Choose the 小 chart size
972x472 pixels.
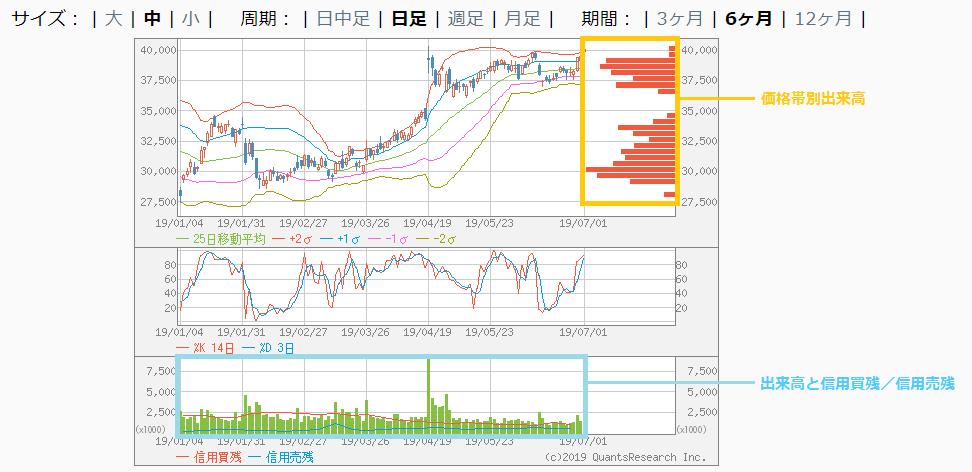[x=189, y=19]
